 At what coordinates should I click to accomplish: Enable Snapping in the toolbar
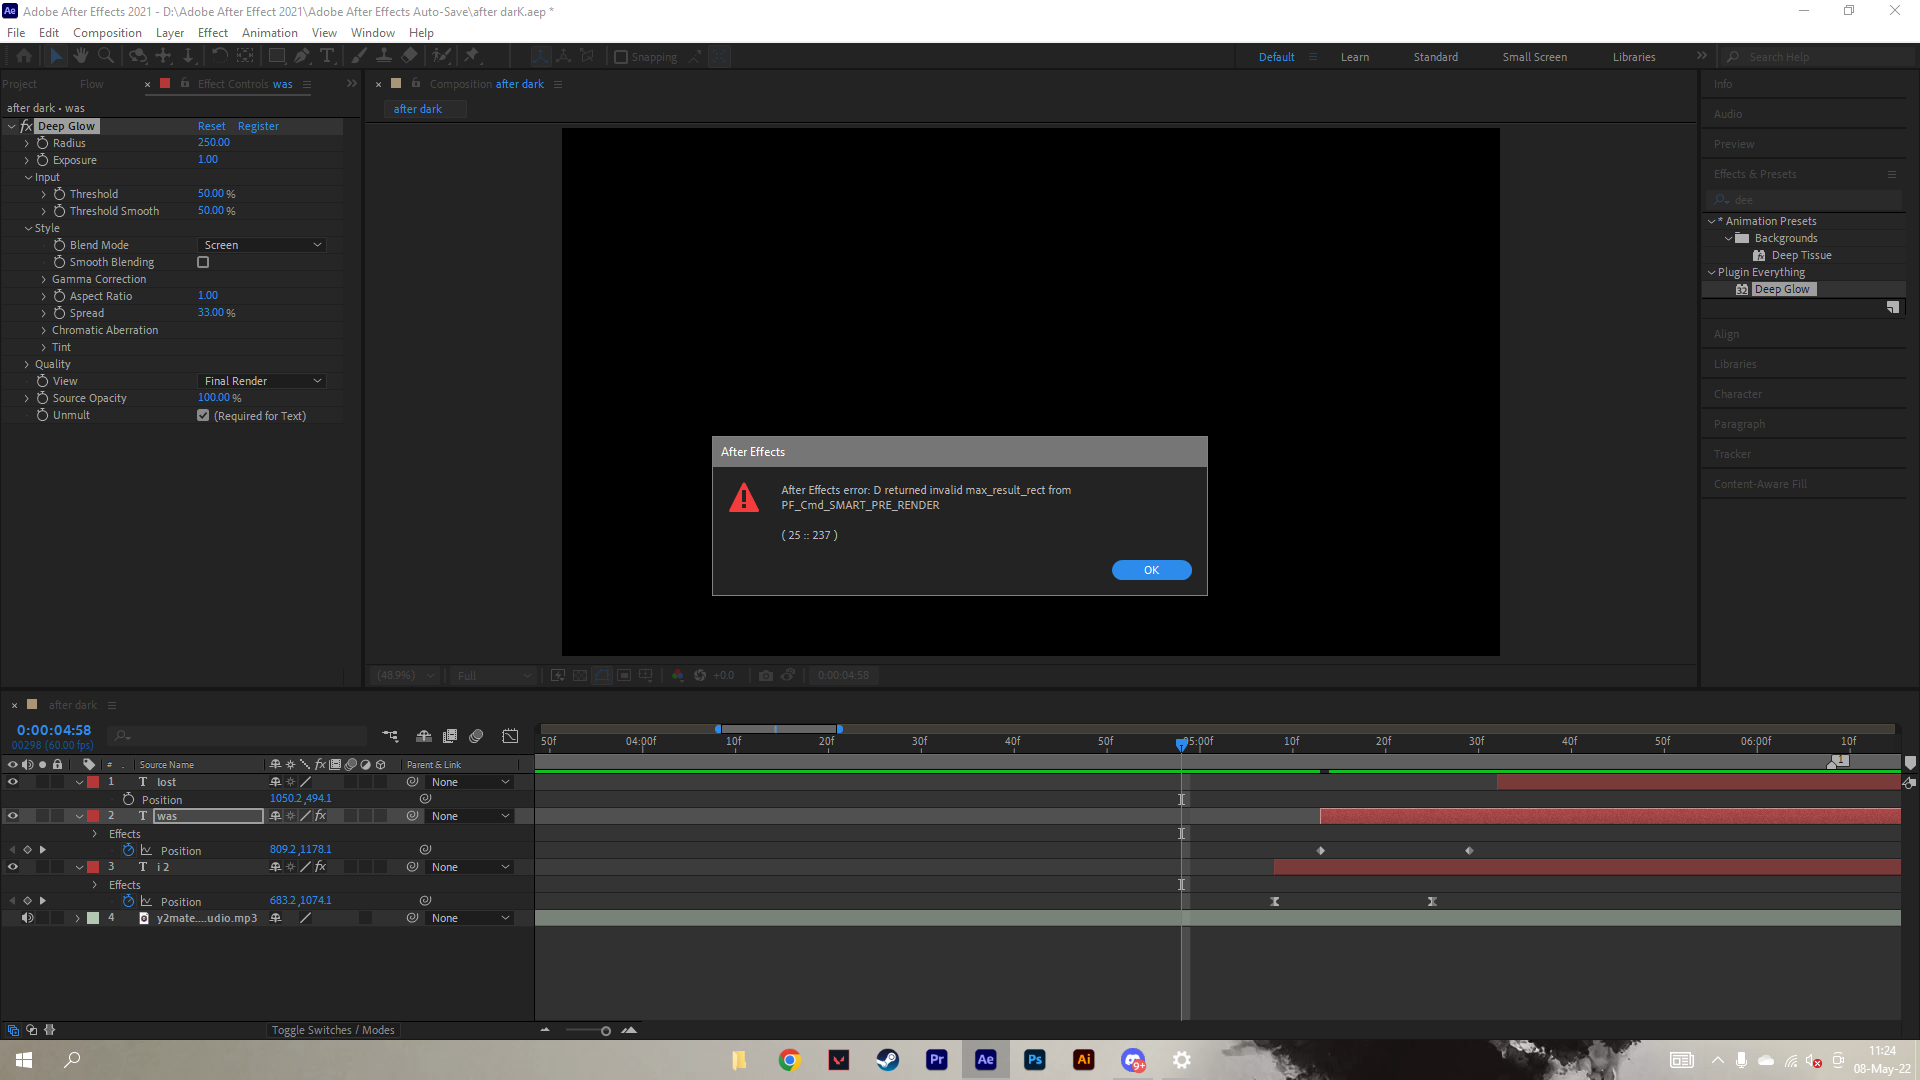[x=621, y=57]
